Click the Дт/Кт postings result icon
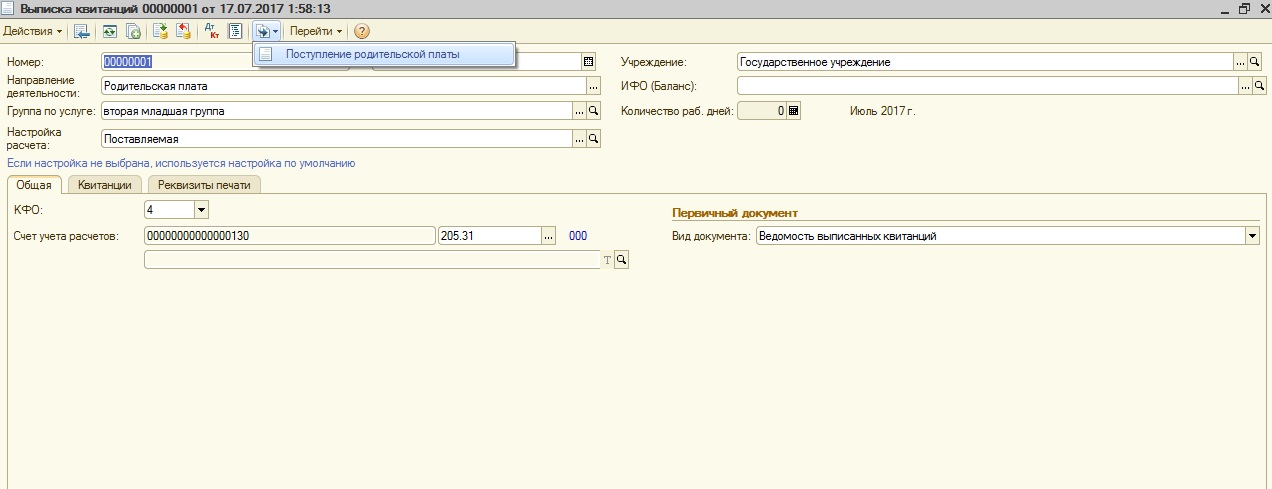This screenshot has height=489, width=1272. pyautogui.click(x=212, y=31)
